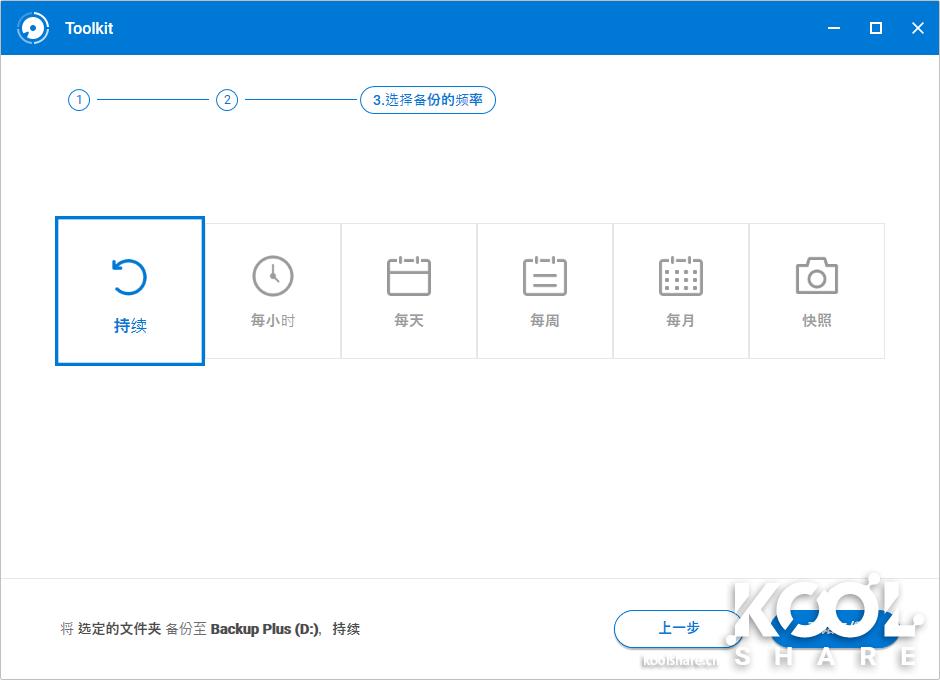
Task: Choose the 每月 monthly calendar grid icon
Action: click(681, 276)
